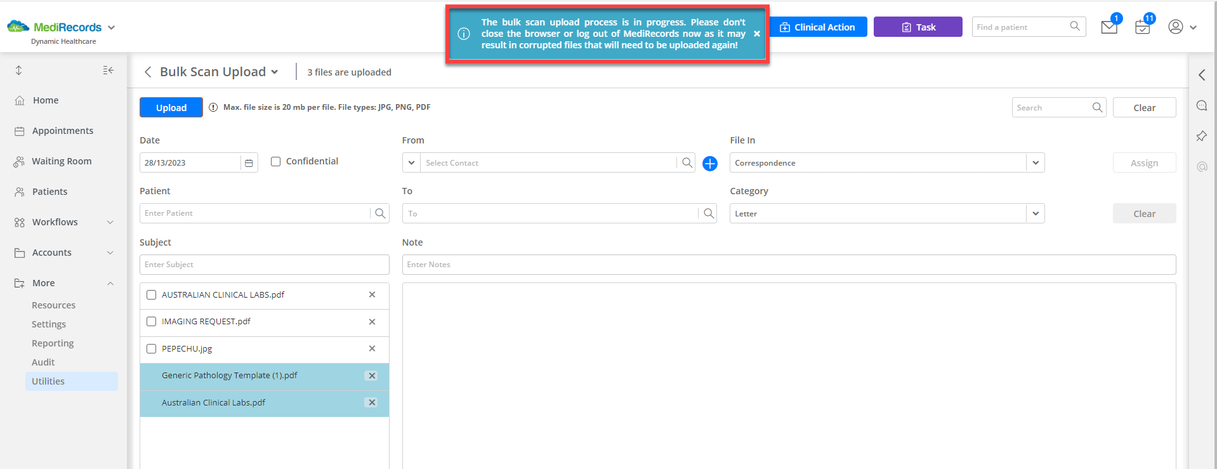
Task: Click the Enter Notes field
Action: pos(789,264)
